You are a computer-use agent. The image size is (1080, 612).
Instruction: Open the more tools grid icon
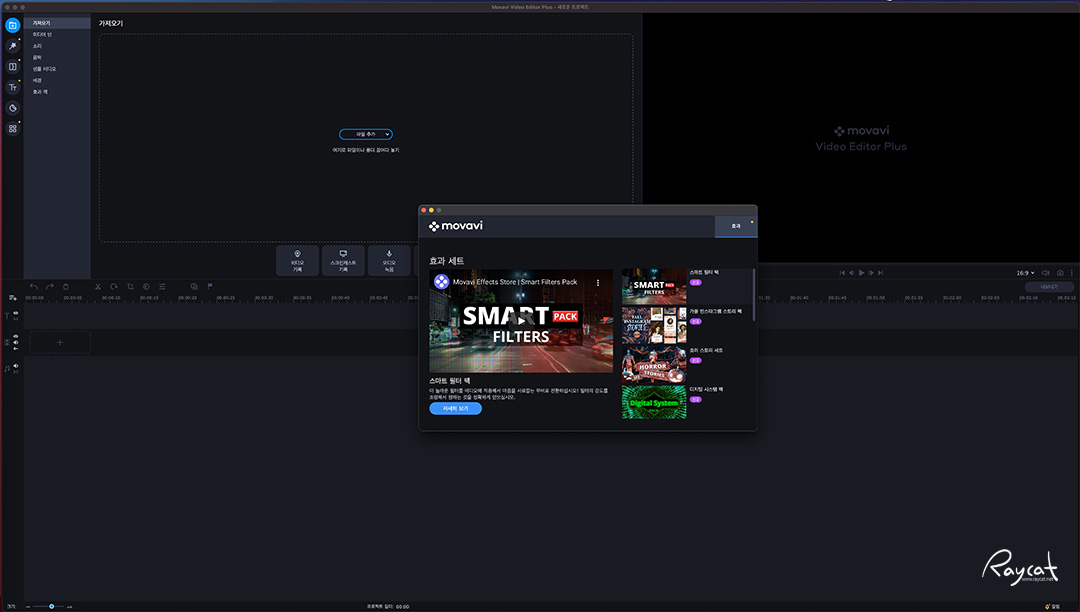pos(12,129)
